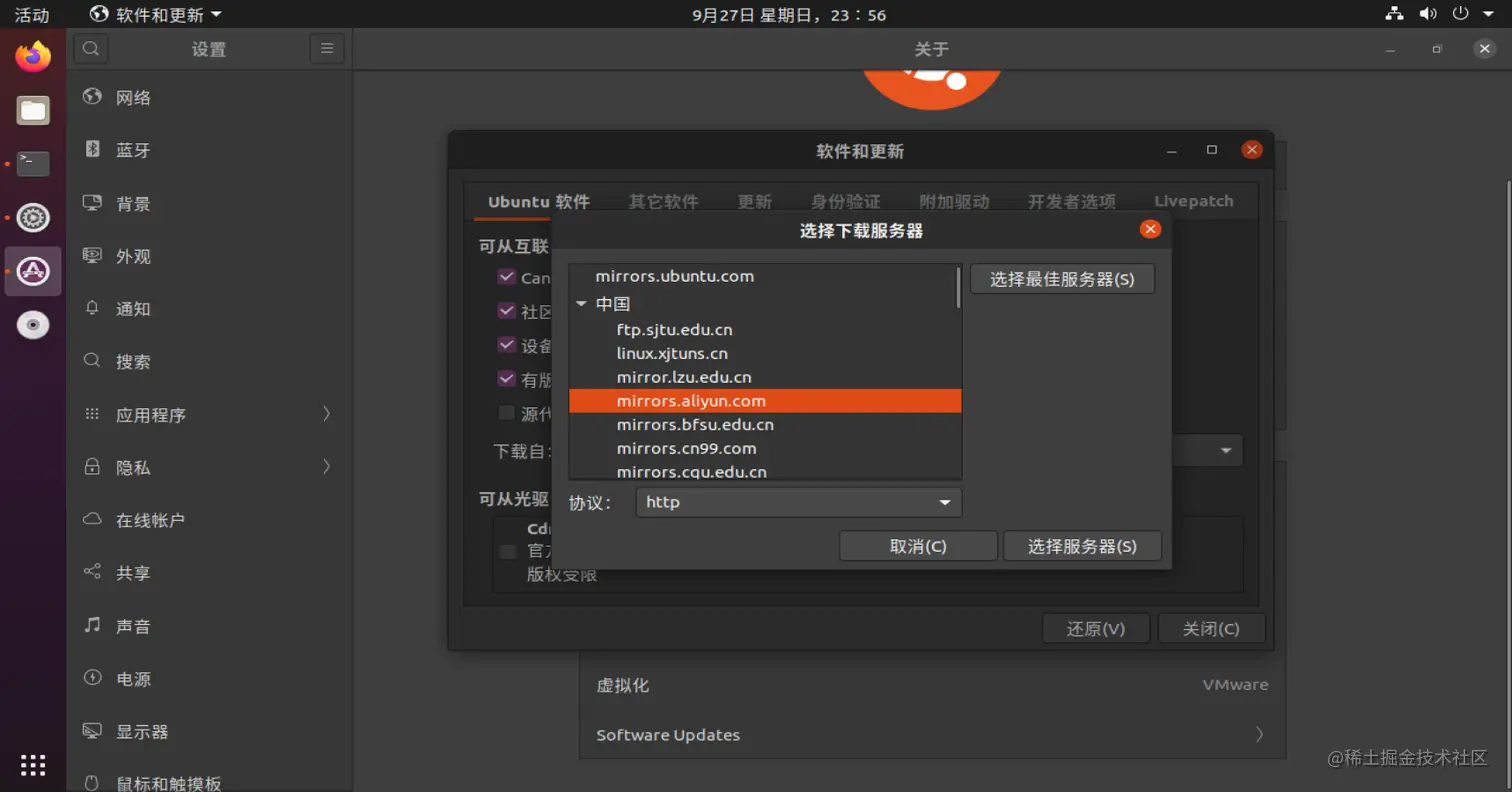Screen dimensions: 1512x792
Task: Click the 还原(V) button in 软件和更新
Action: pos(1096,628)
